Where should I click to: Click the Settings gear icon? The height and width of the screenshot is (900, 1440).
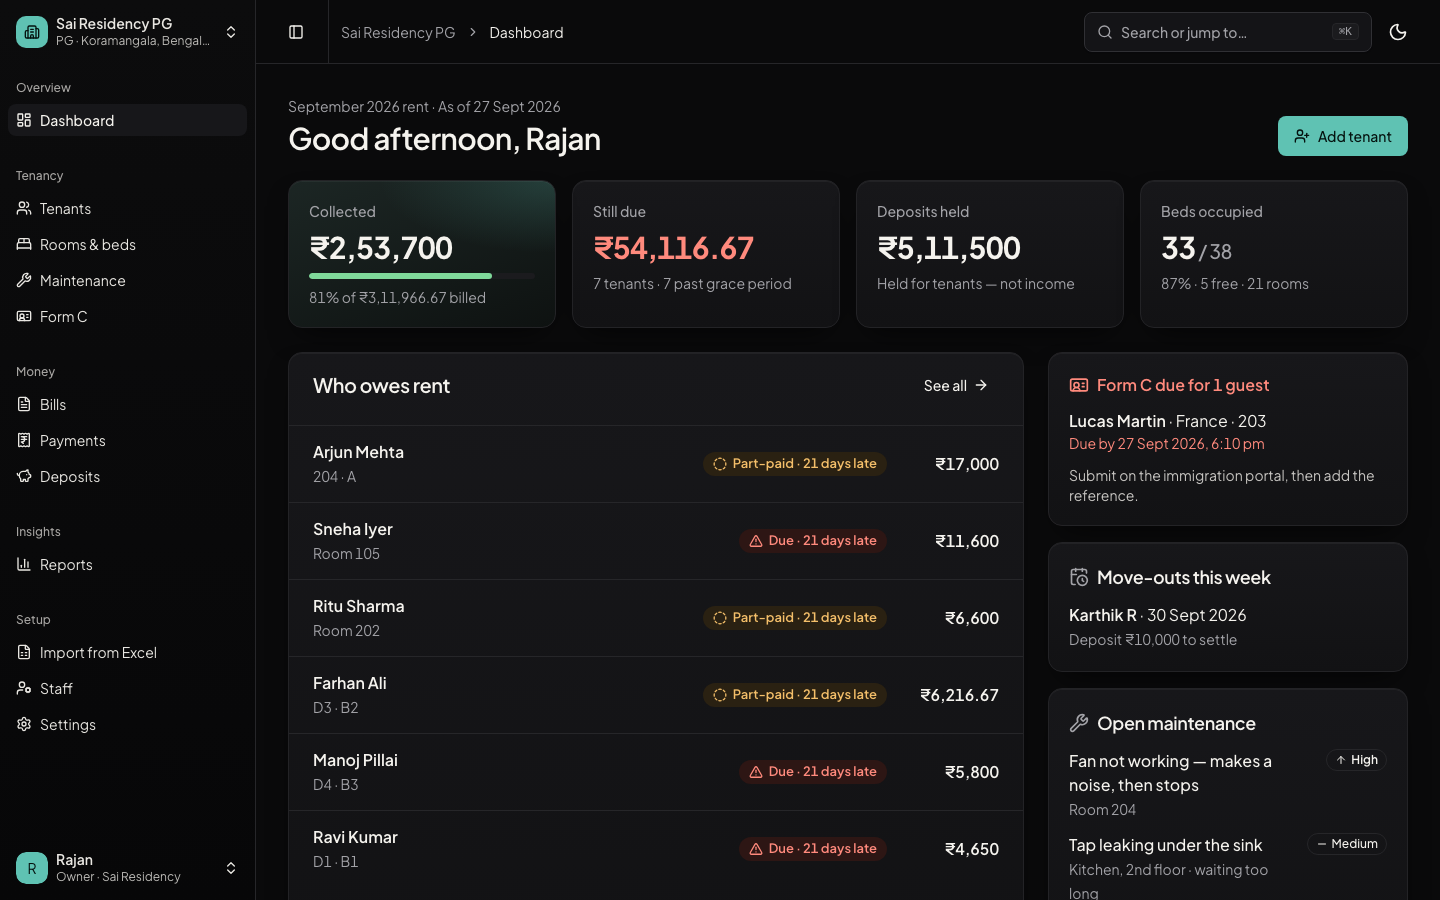tap(24, 724)
